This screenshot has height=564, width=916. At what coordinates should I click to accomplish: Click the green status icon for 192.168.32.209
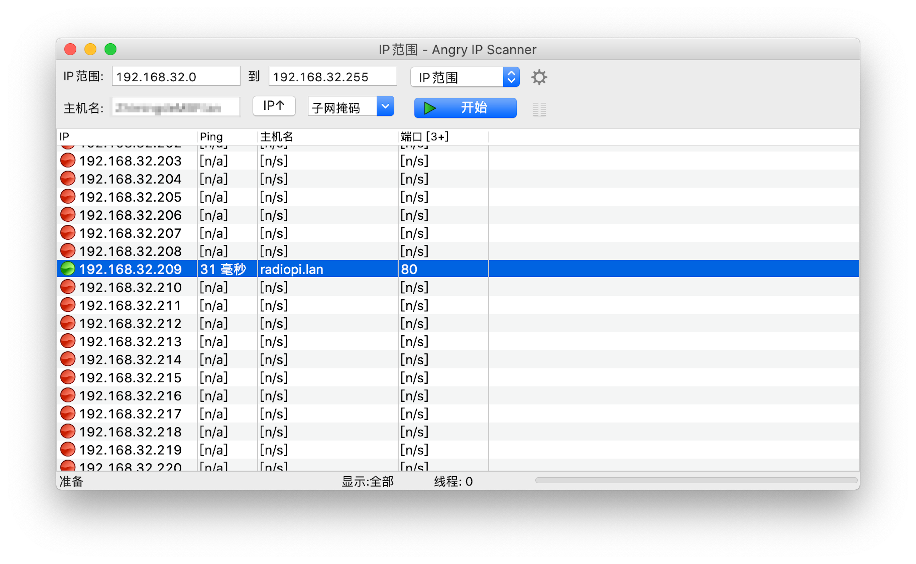(x=68, y=269)
